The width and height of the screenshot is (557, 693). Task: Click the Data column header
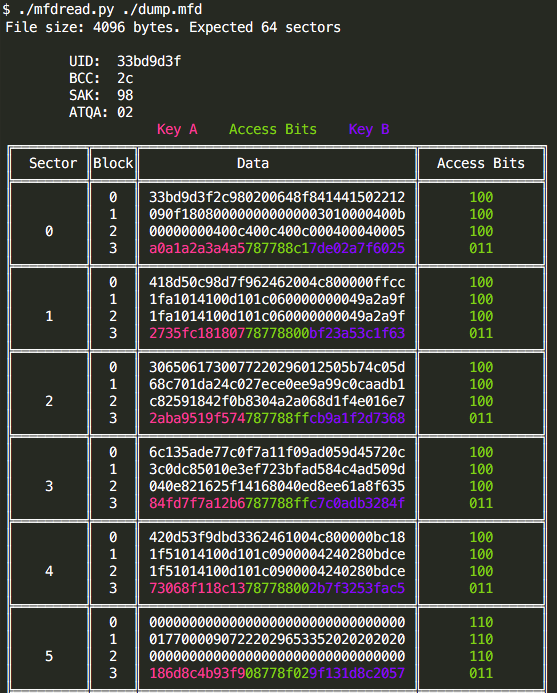pyautogui.click(x=252, y=163)
